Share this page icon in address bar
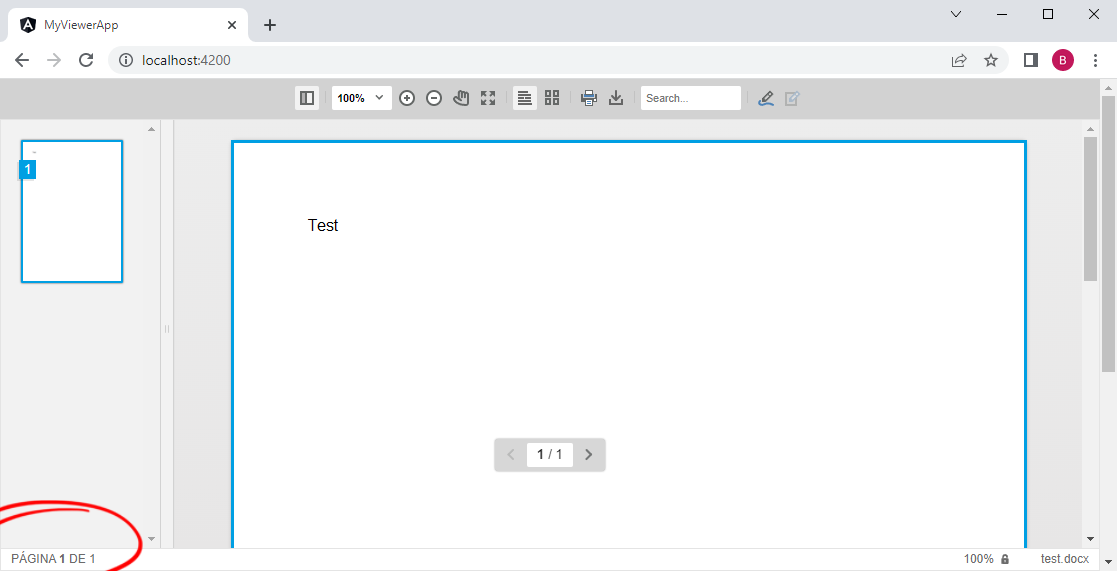The width and height of the screenshot is (1117, 571). click(x=960, y=61)
